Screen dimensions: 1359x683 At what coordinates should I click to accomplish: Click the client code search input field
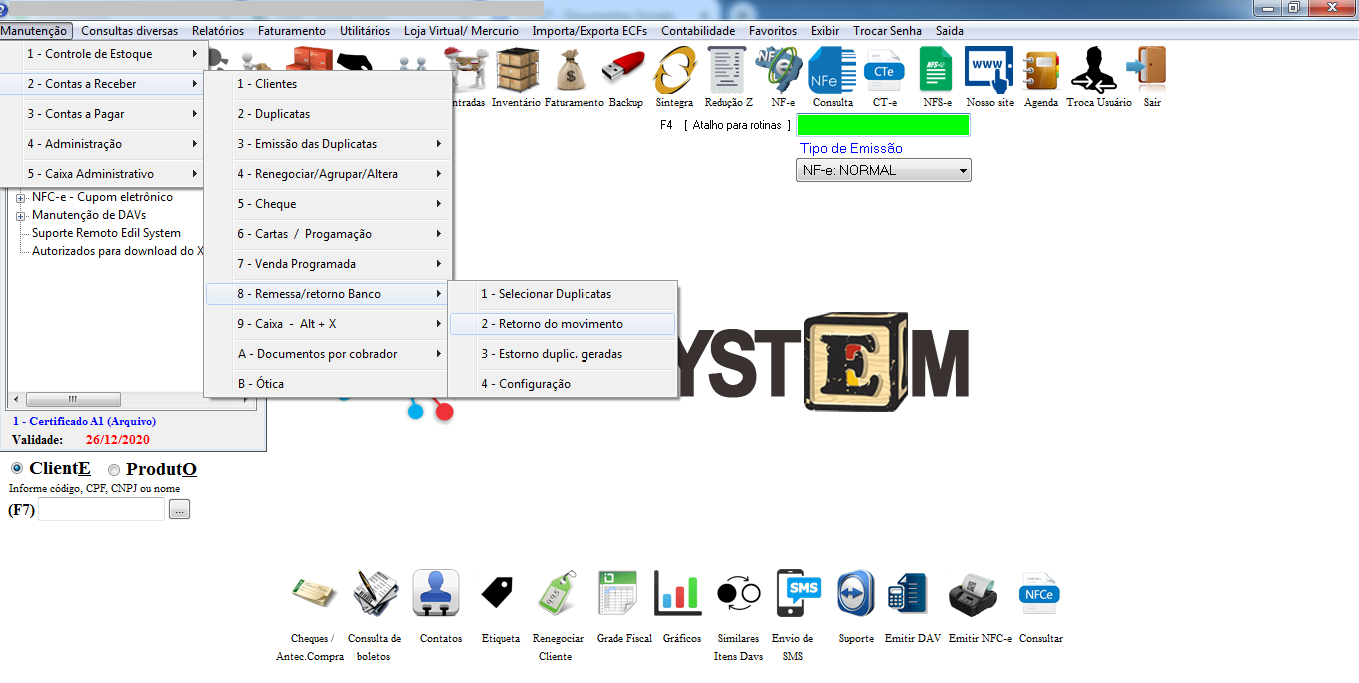(x=101, y=510)
